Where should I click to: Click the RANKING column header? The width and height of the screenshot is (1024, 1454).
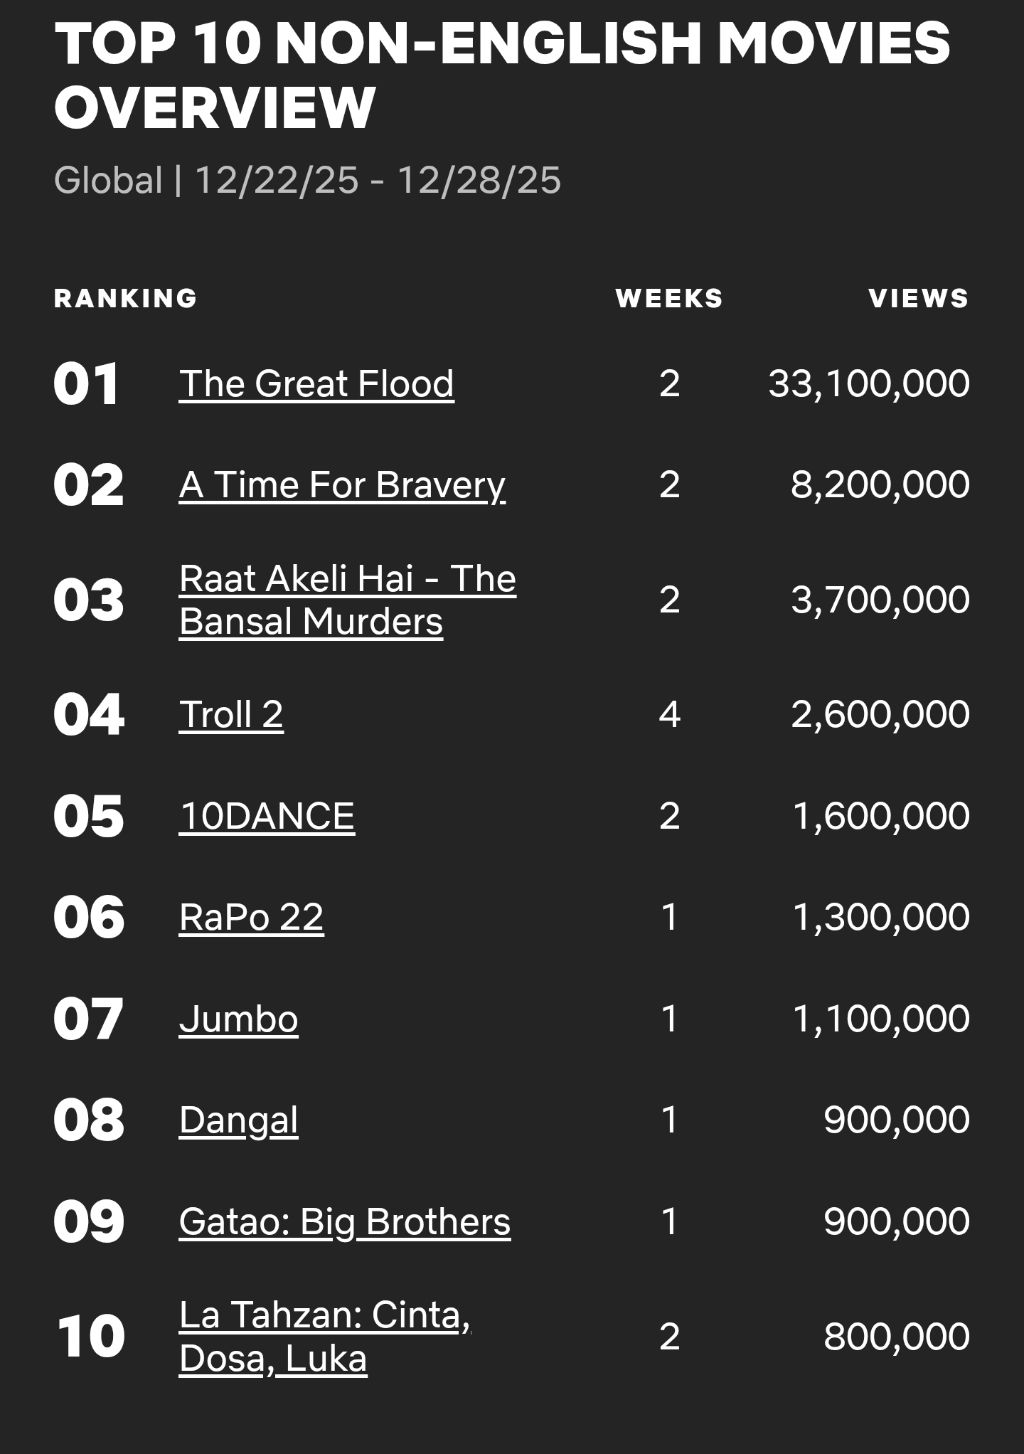click(125, 298)
